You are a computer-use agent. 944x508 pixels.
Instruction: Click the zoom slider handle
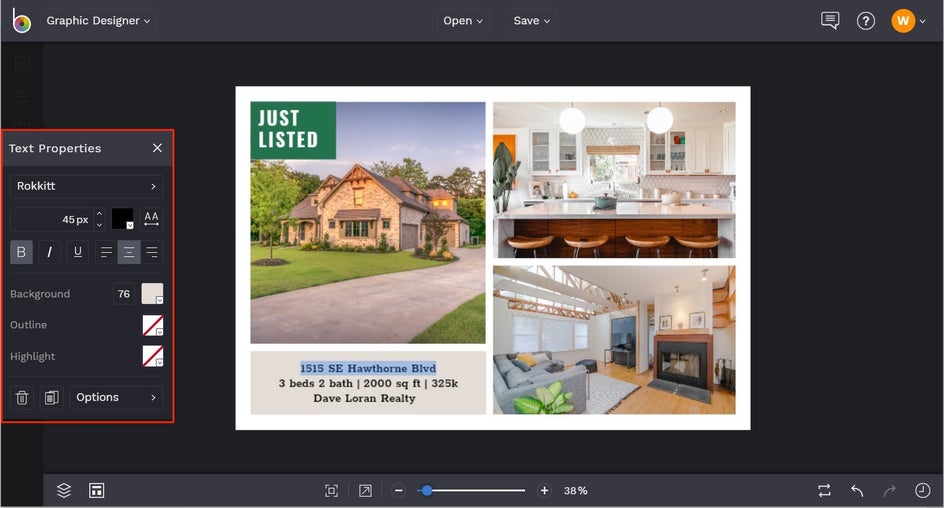427,491
